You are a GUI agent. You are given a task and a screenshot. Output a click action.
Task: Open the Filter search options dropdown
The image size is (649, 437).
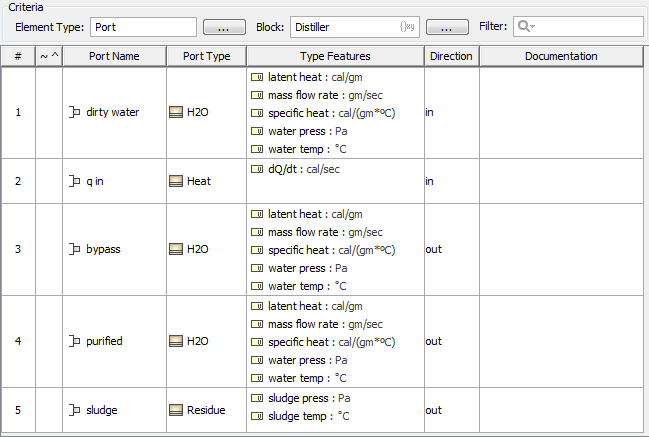pyautogui.click(x=525, y=27)
